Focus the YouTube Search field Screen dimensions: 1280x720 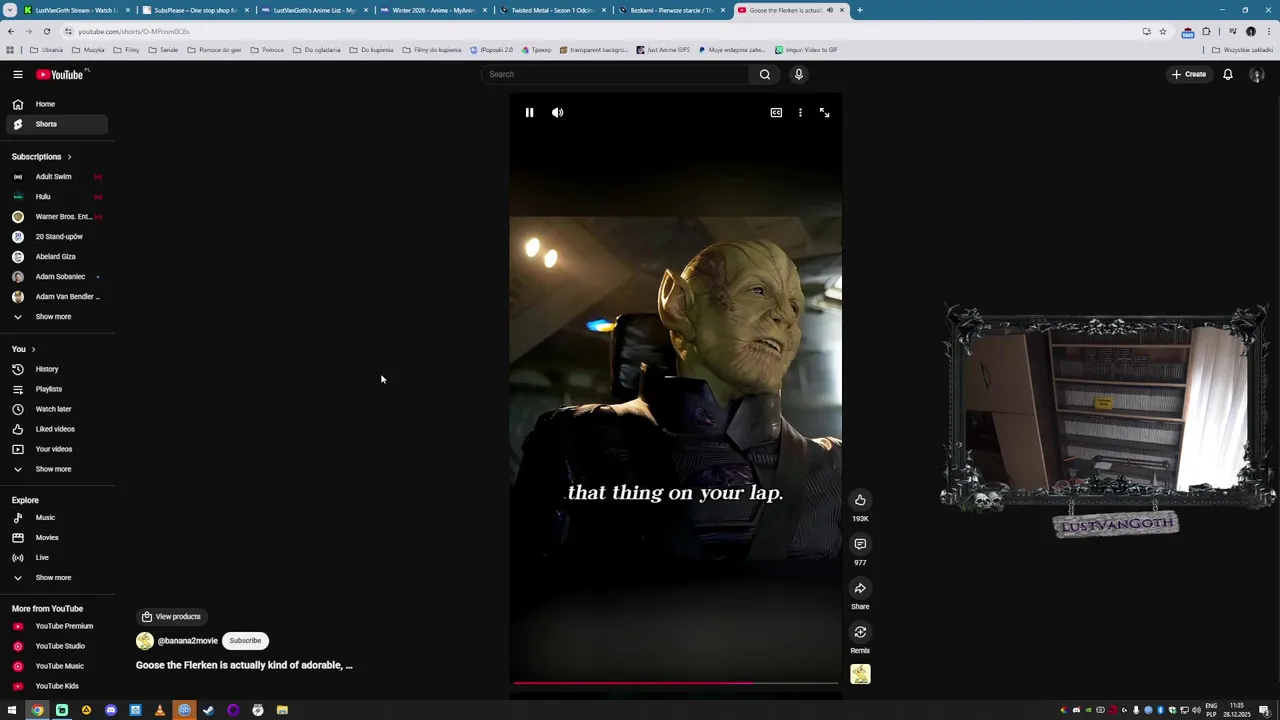[615, 74]
